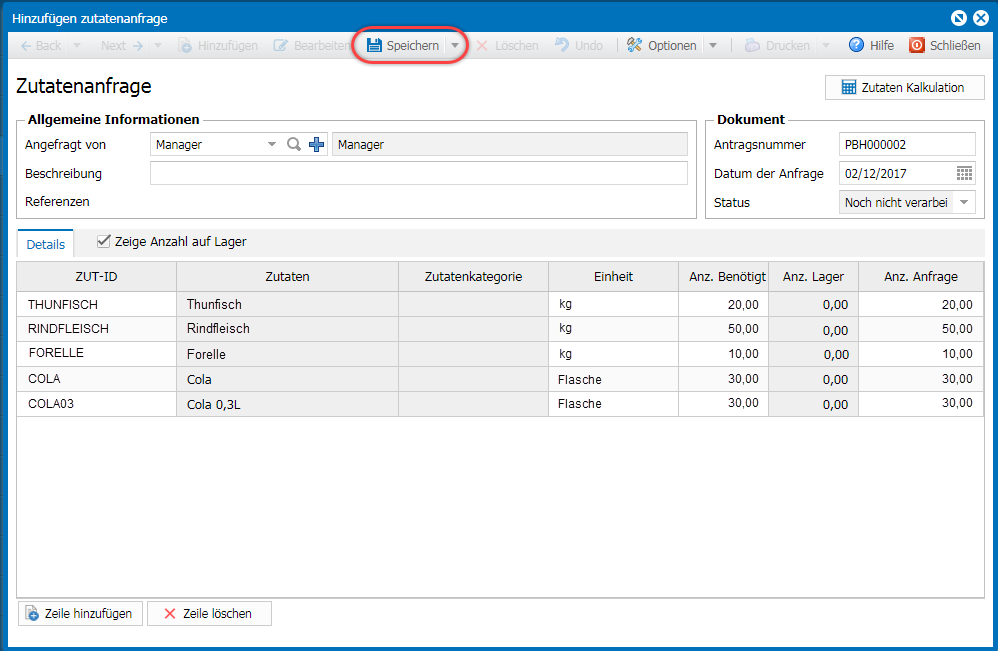This screenshot has height=651, width=998.
Task: Open the Hilfe help icon
Action: 857,45
